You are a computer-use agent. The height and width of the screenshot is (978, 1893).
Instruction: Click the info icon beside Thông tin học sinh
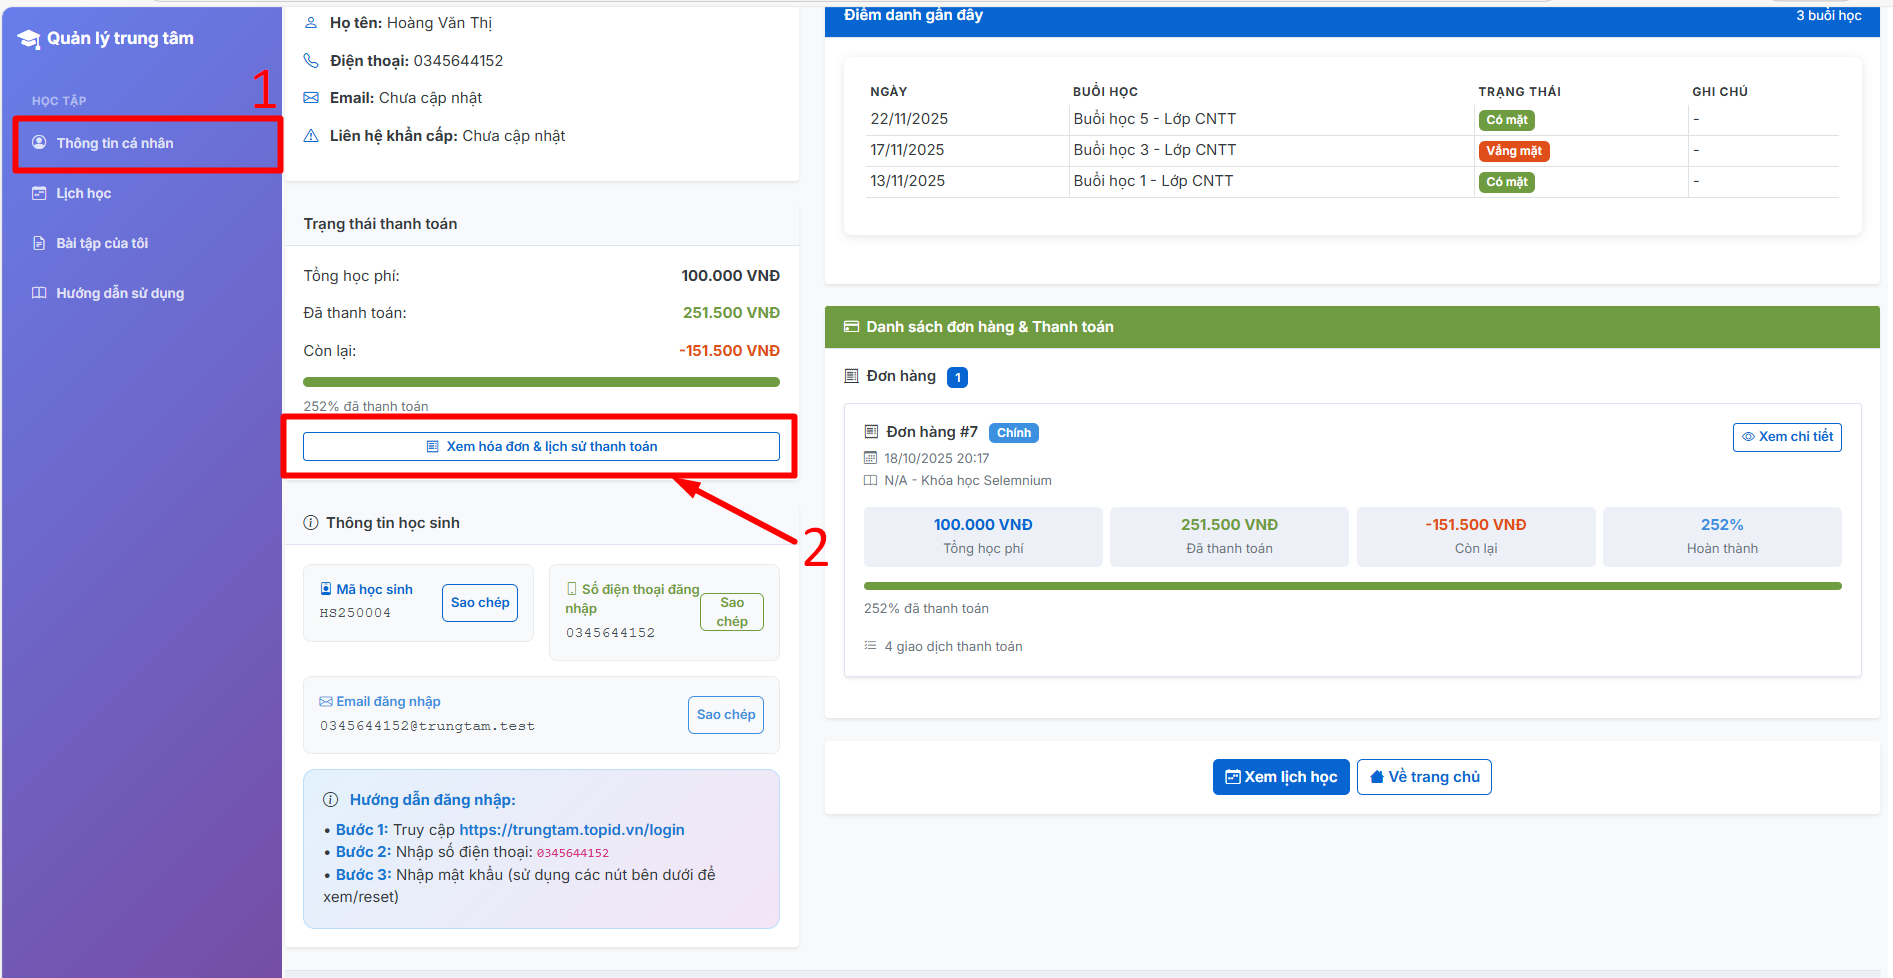[311, 523]
